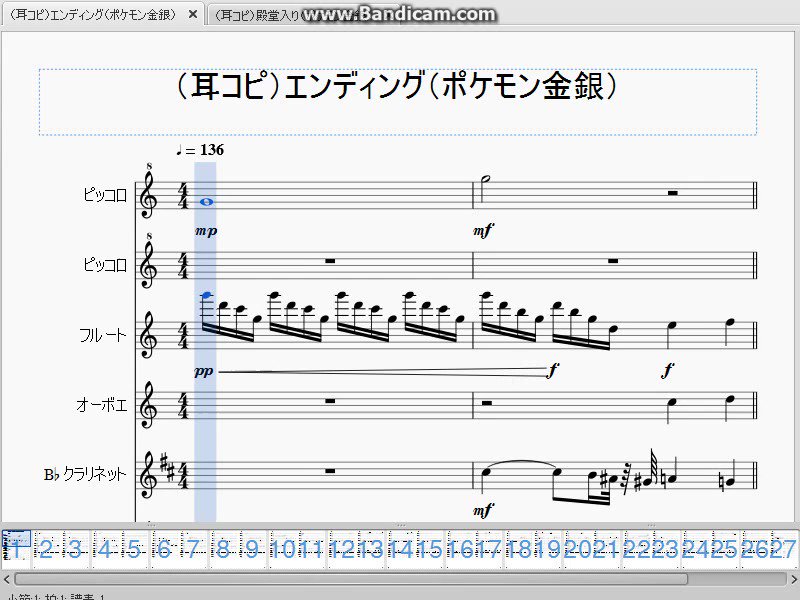Click the navigator scroll right arrow
Screen dimensions: 800x600
(x=793, y=579)
